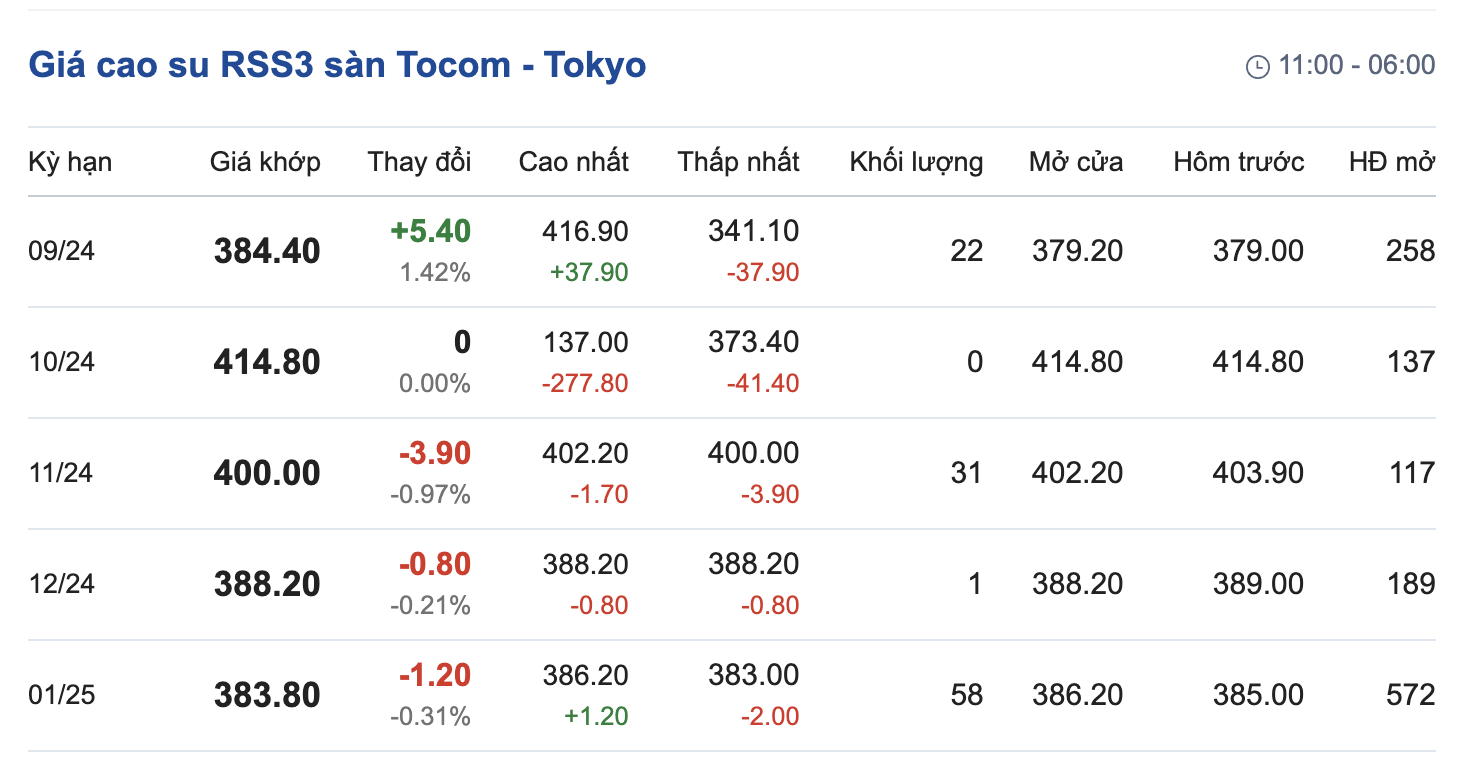
Task: Click the -3.90 red change value
Action: tap(434, 453)
